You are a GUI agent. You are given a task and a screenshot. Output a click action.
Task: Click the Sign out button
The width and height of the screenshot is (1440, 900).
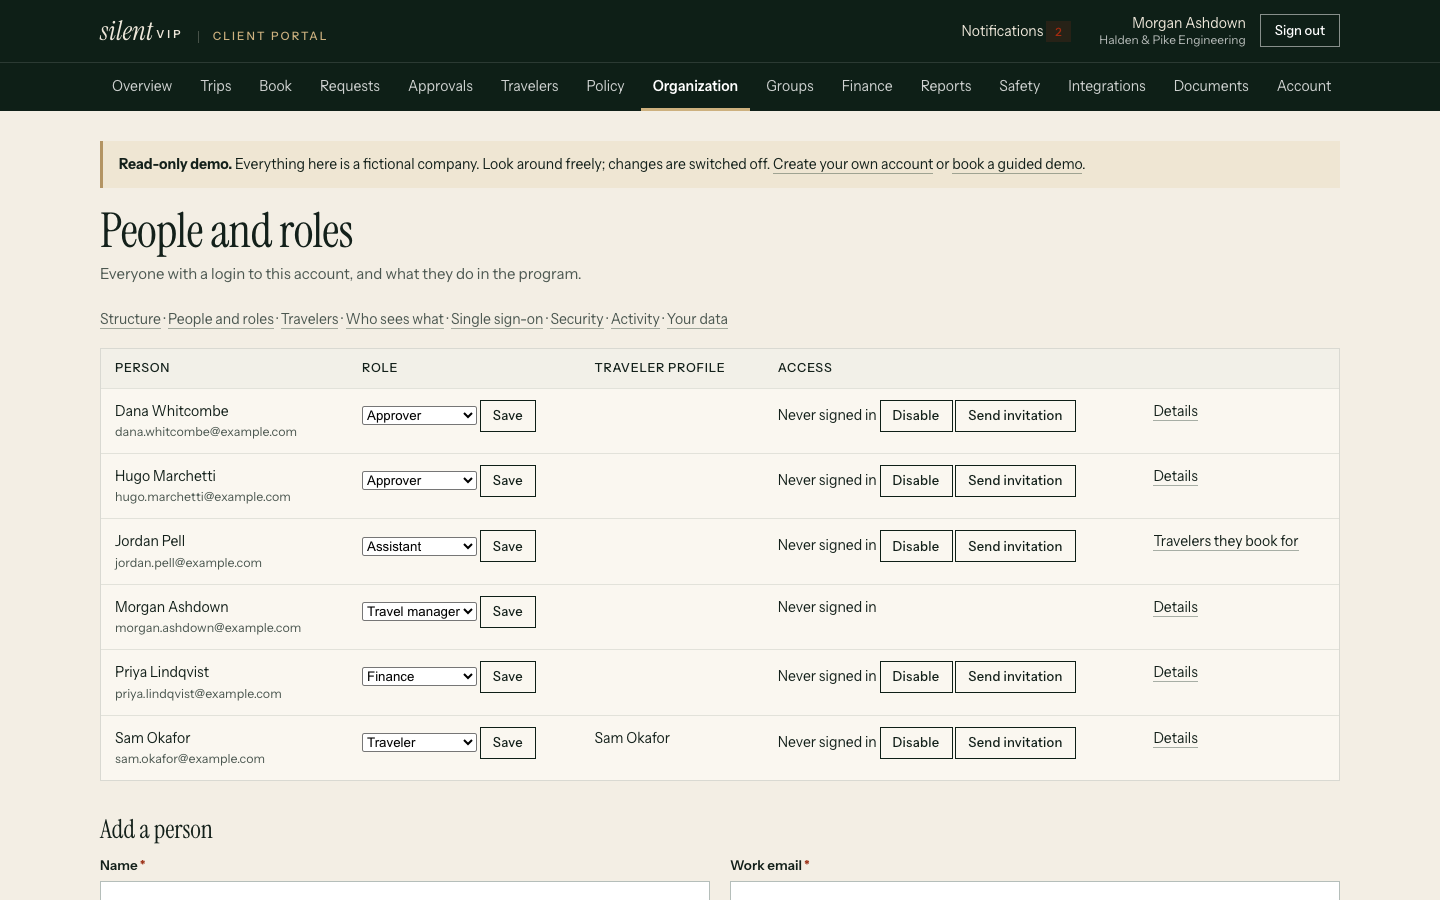(1300, 31)
